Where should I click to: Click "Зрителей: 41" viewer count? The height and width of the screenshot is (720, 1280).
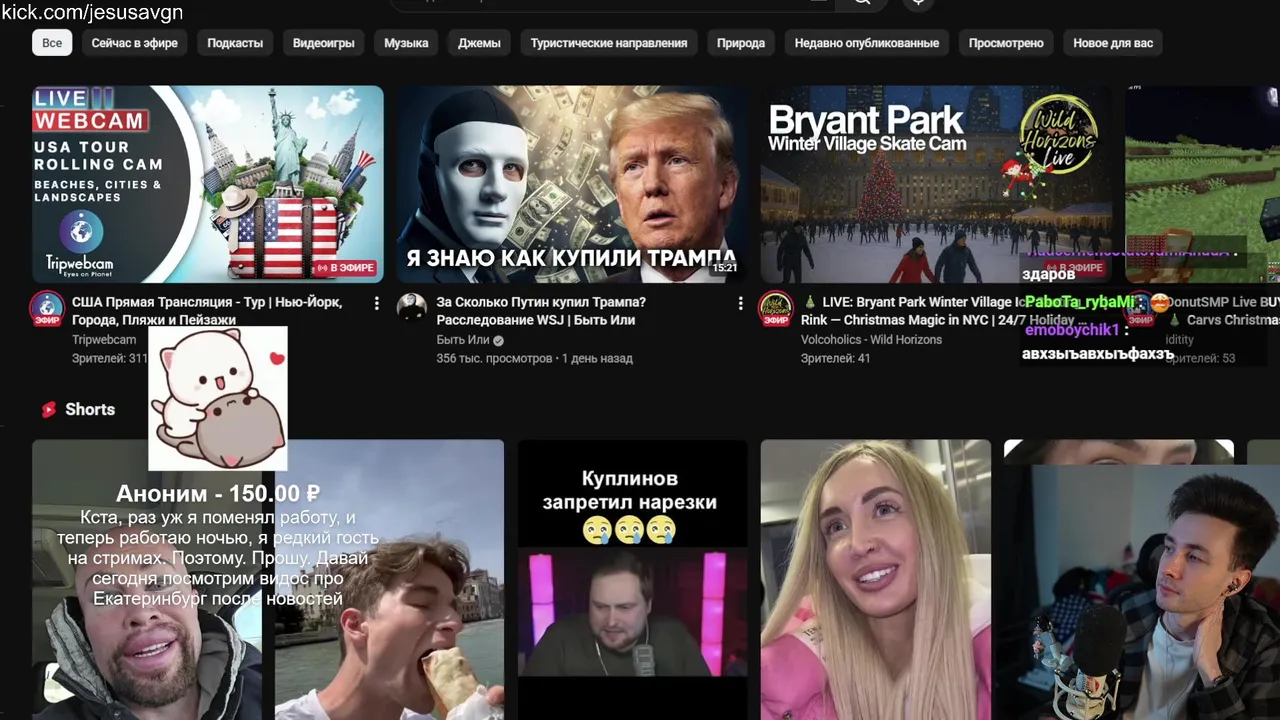(x=835, y=358)
